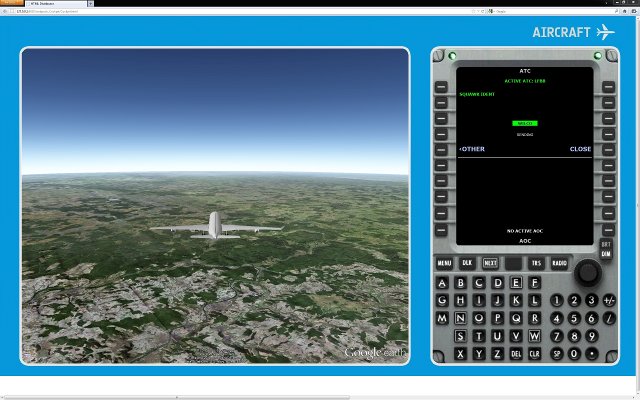This screenshot has width=640, height=400.
Task: Tap number key 8
Action: [574, 336]
